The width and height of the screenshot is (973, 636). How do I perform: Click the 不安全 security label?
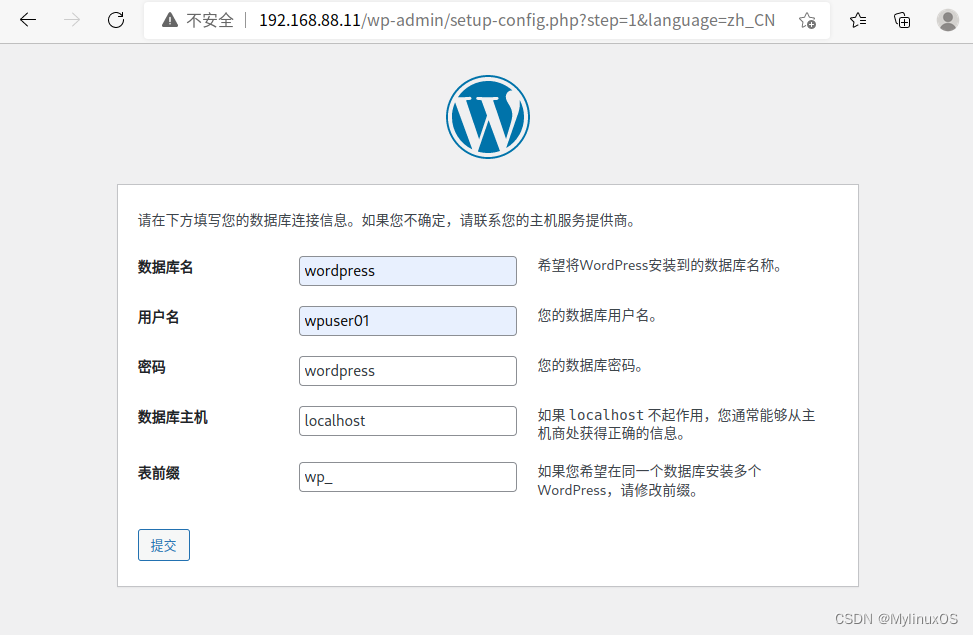click(210, 20)
